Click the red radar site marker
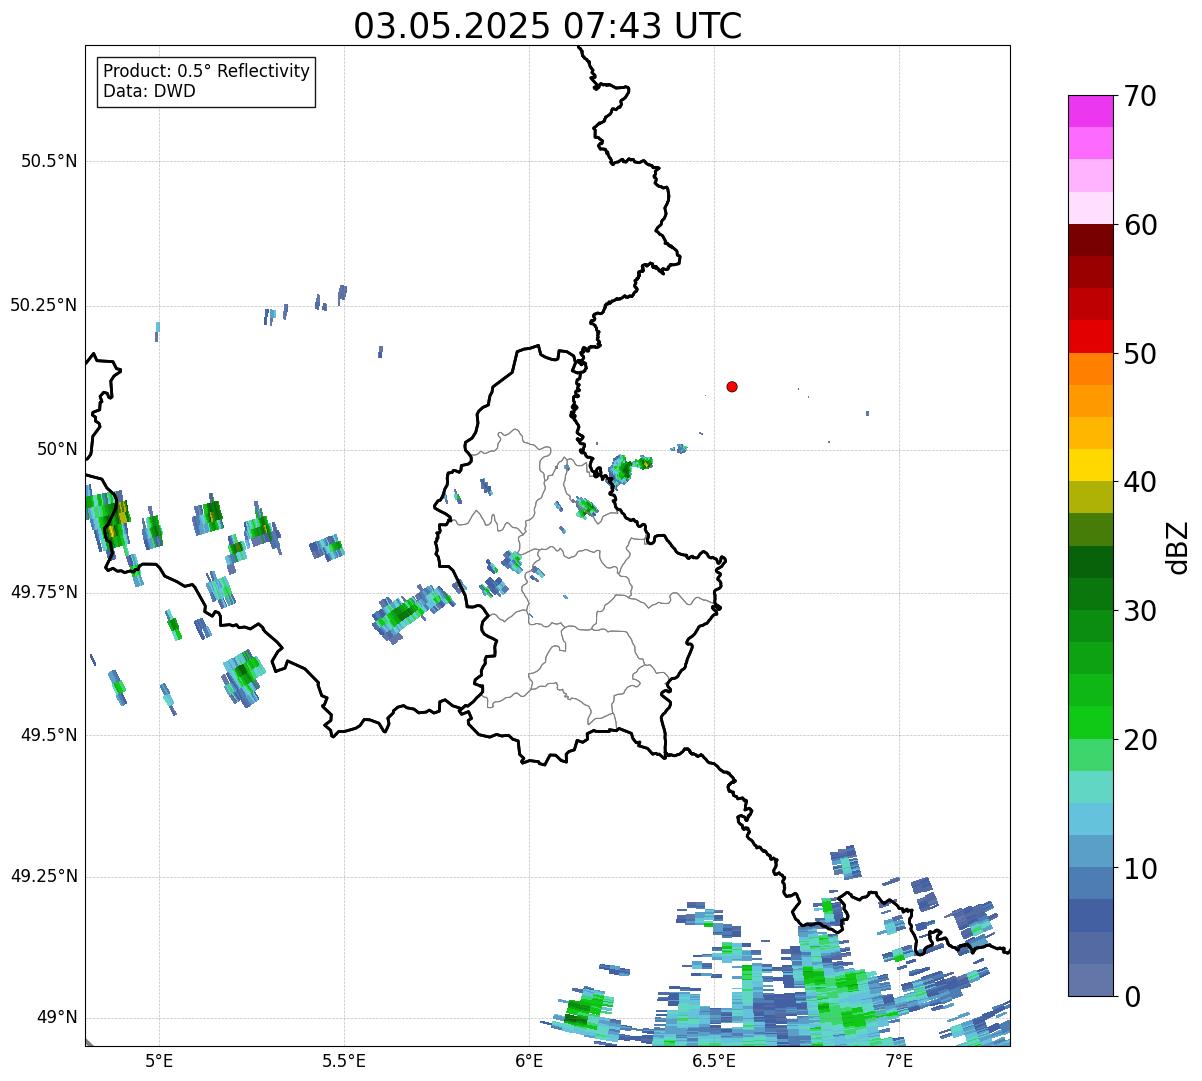 pos(732,387)
